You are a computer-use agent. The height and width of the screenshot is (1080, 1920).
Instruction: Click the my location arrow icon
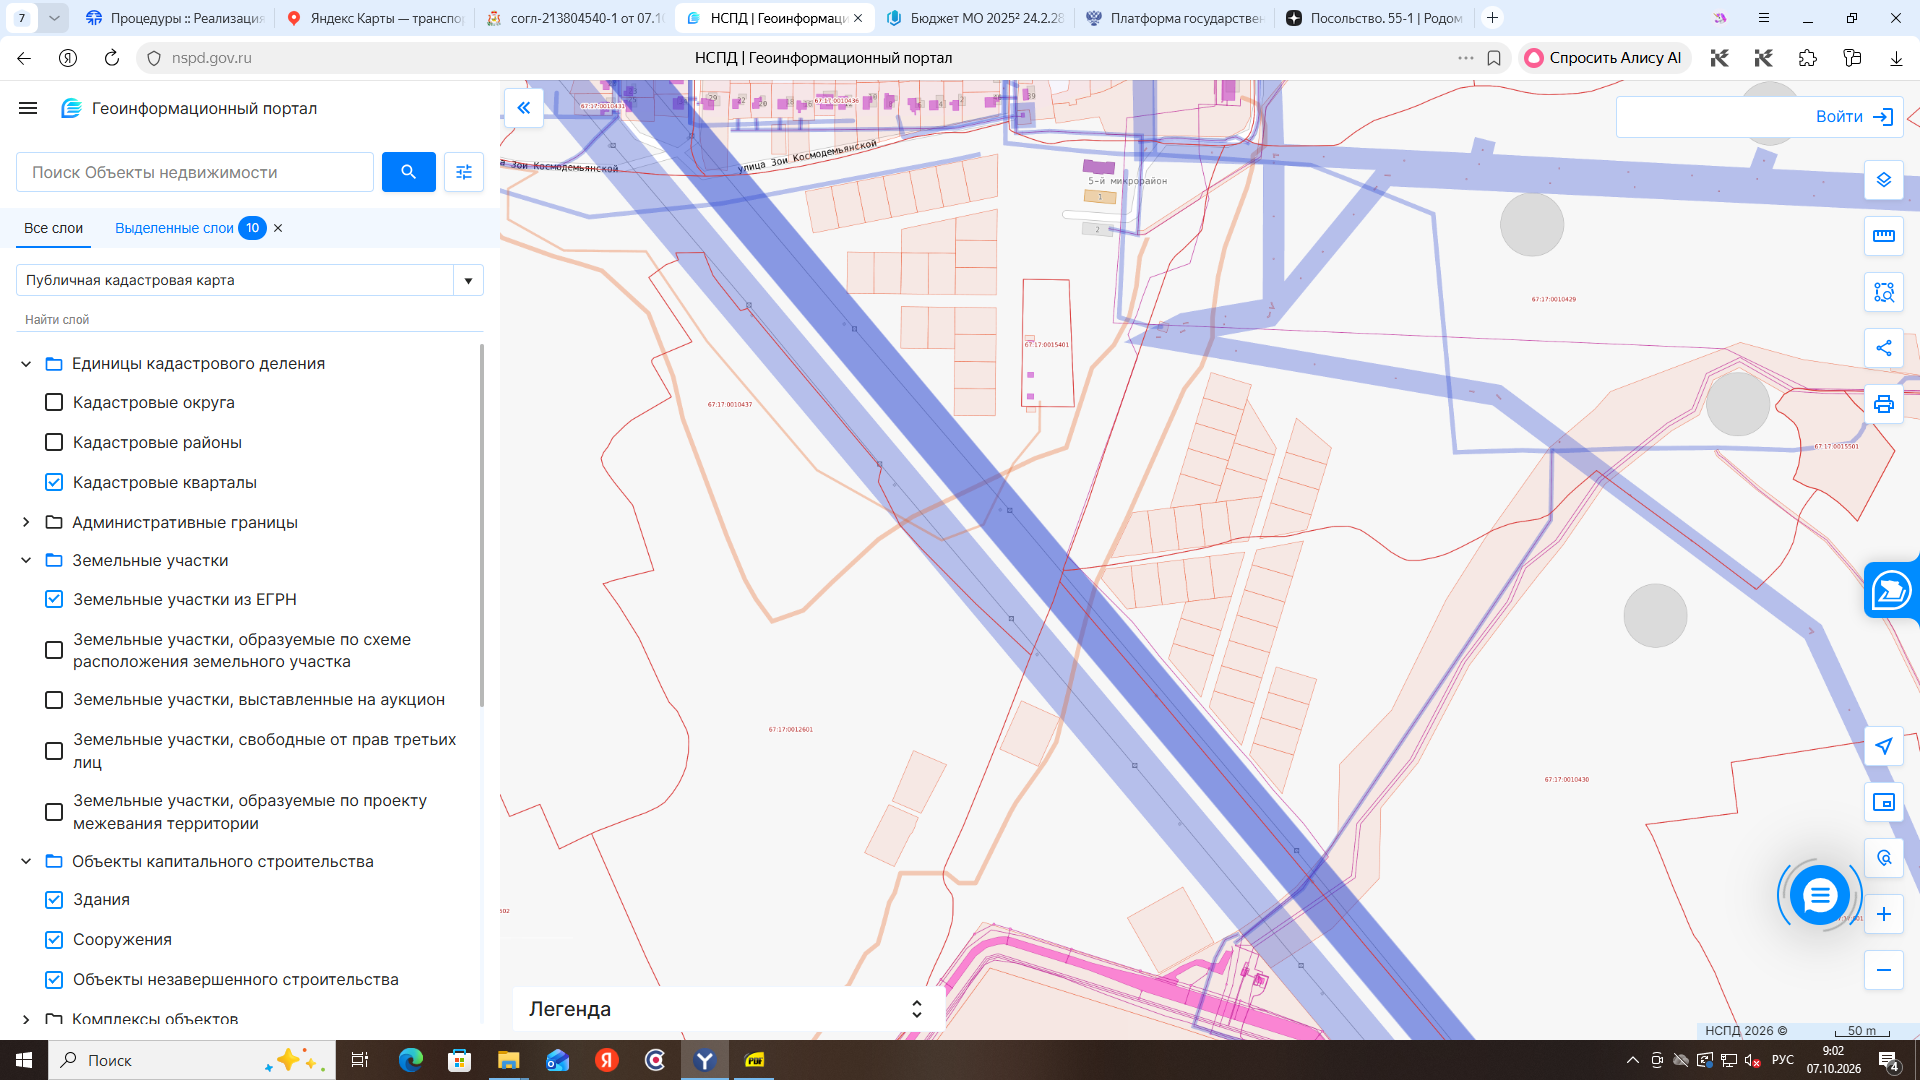pos(1884,746)
